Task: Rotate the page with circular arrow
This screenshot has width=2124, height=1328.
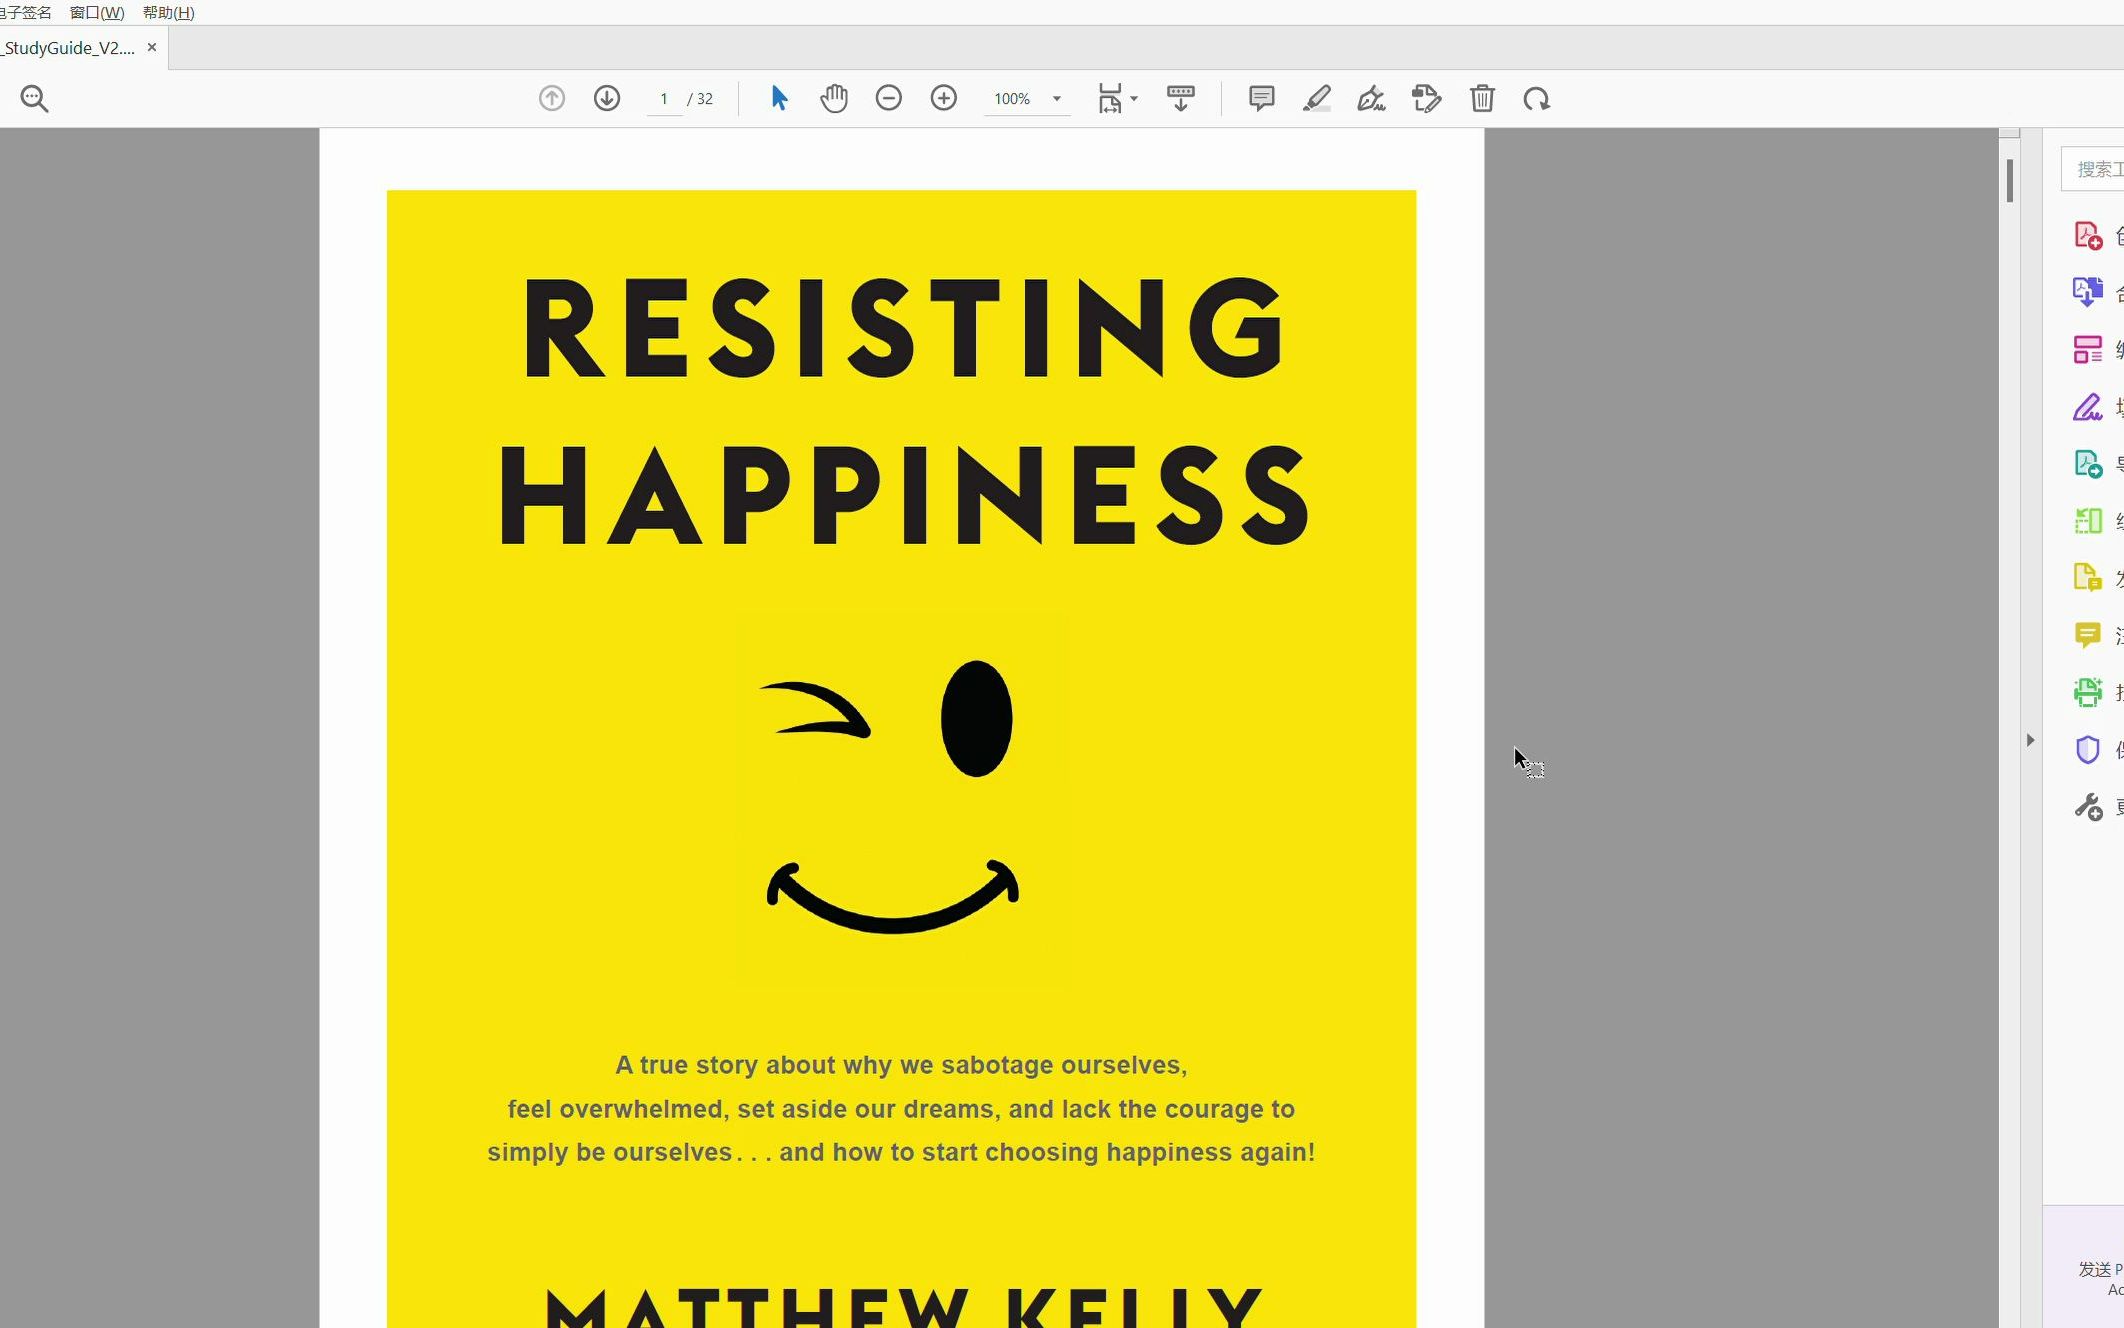Action: [1537, 99]
